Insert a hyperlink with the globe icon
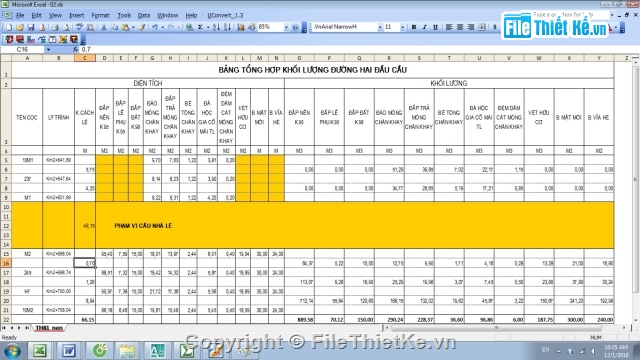This screenshot has width=640, height=360. tap(189, 27)
